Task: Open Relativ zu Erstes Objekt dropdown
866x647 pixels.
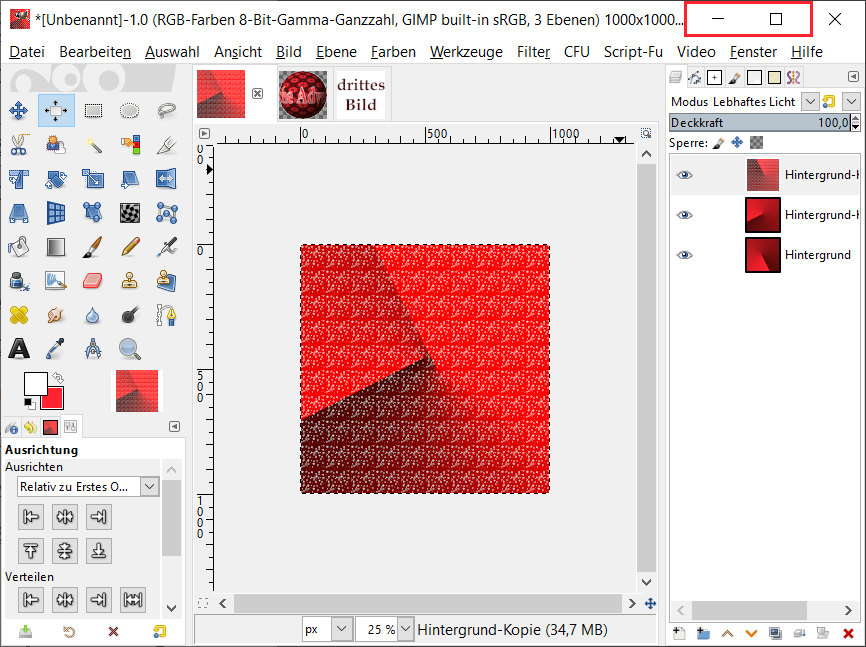Action: pos(88,487)
